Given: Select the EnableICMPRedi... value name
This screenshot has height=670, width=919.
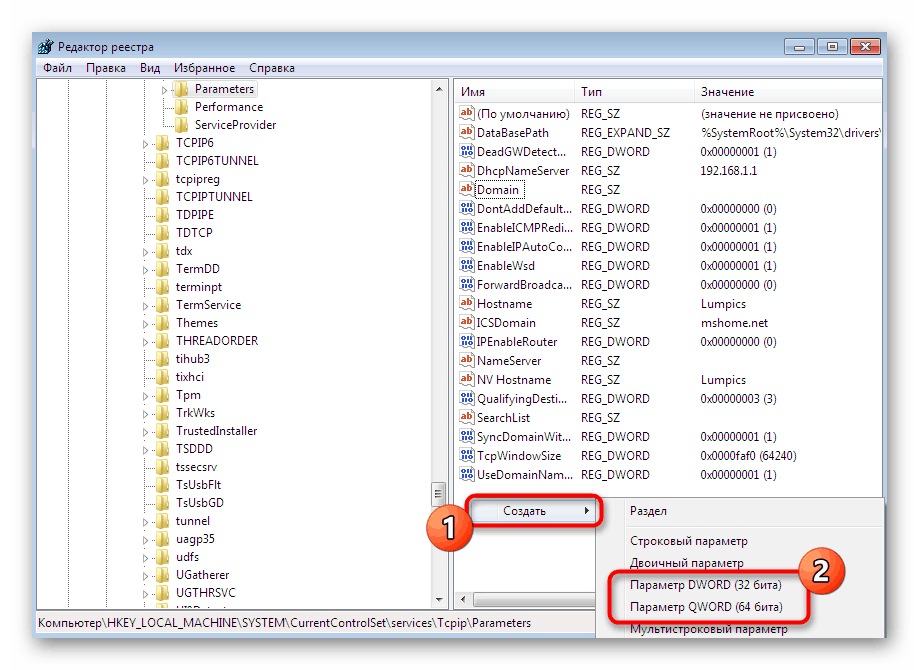Looking at the screenshot, I should [x=525, y=227].
